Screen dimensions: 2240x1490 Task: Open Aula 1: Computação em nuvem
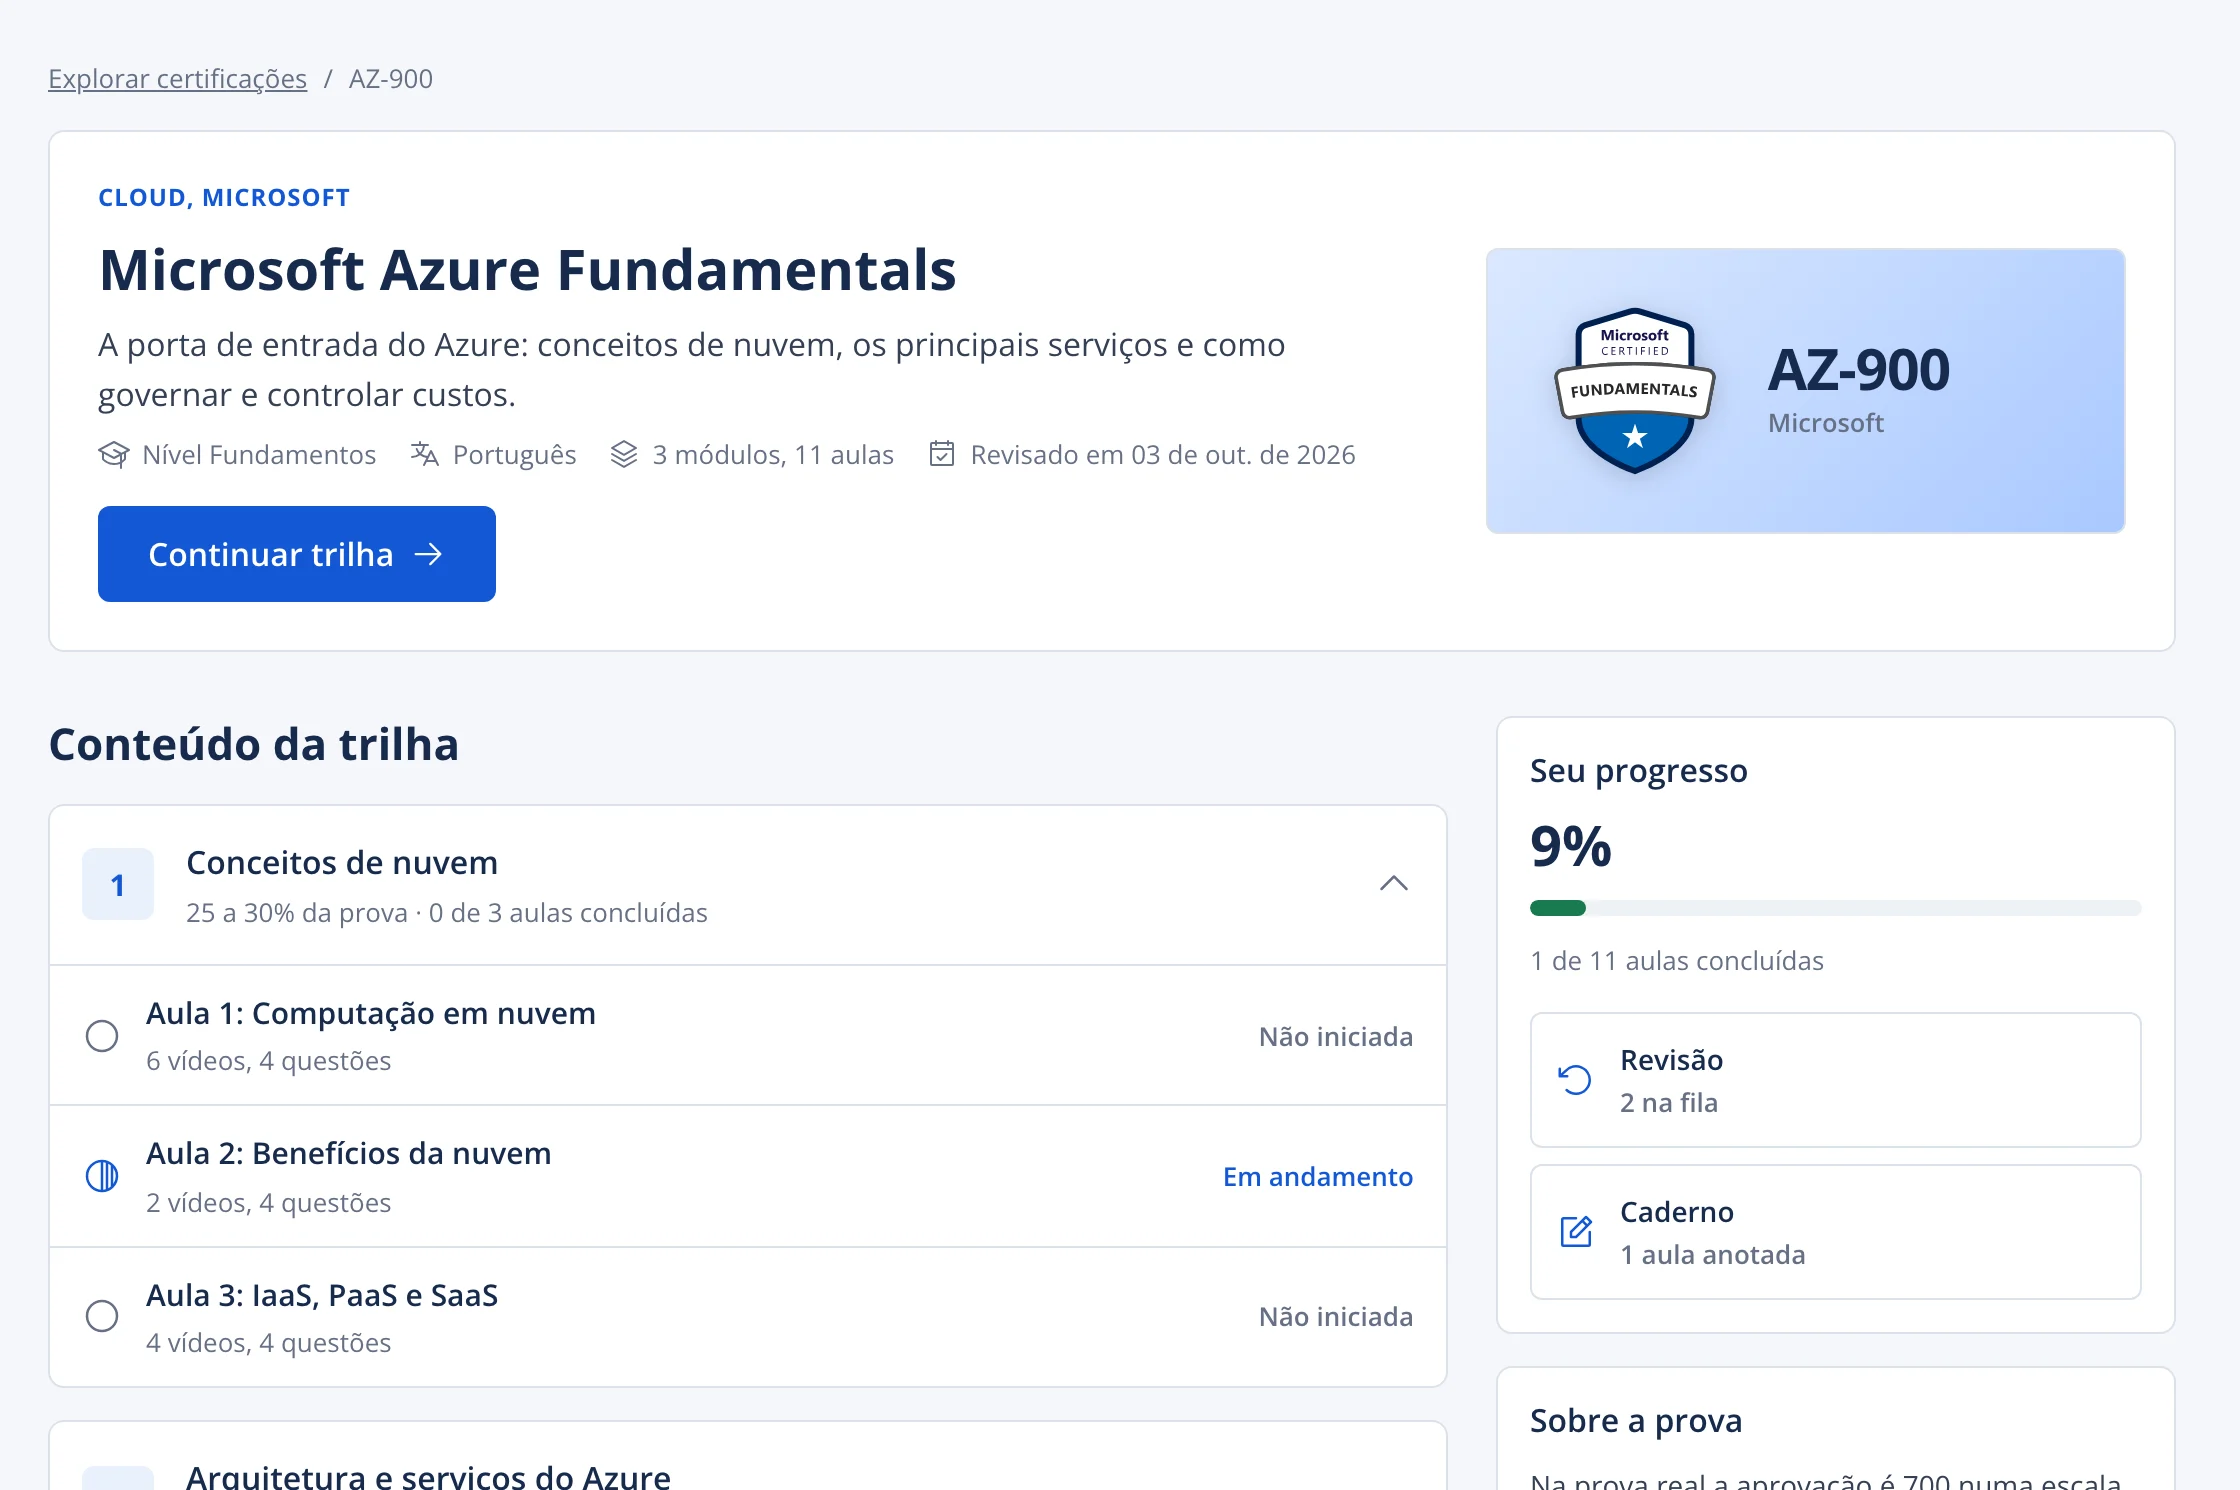[748, 1036]
